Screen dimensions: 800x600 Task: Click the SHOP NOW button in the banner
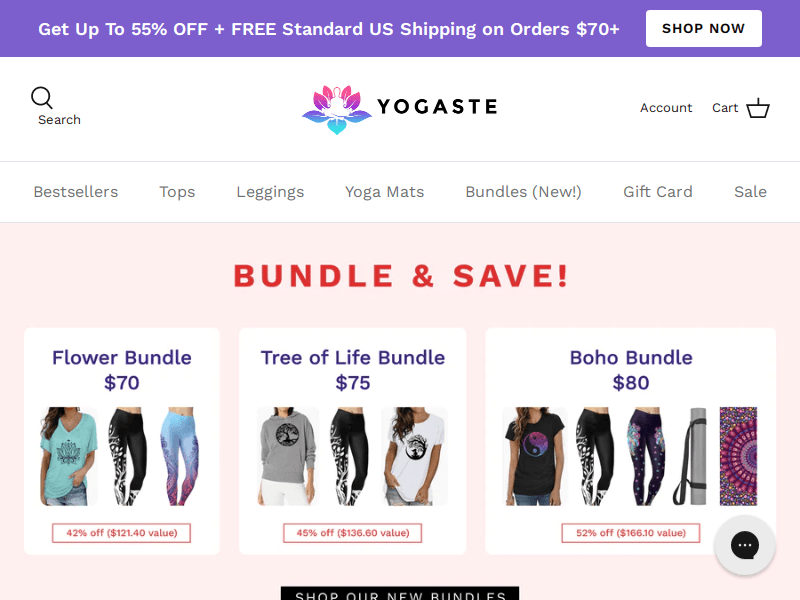[703, 28]
